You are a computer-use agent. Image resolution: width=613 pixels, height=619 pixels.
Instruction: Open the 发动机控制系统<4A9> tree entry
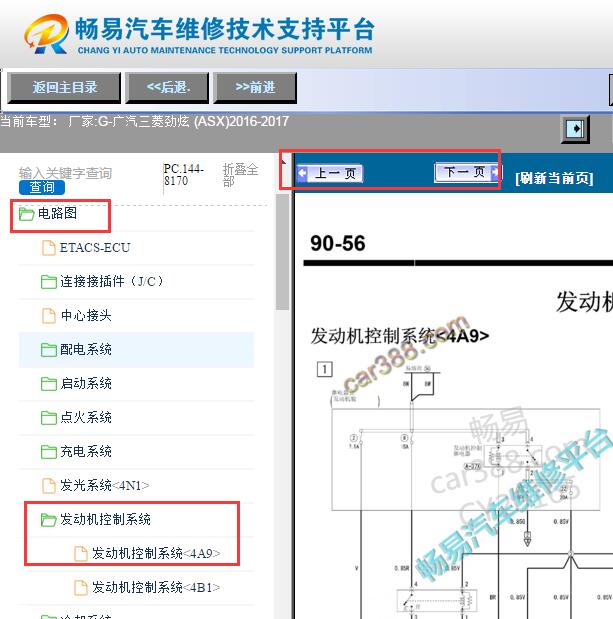click(156, 553)
